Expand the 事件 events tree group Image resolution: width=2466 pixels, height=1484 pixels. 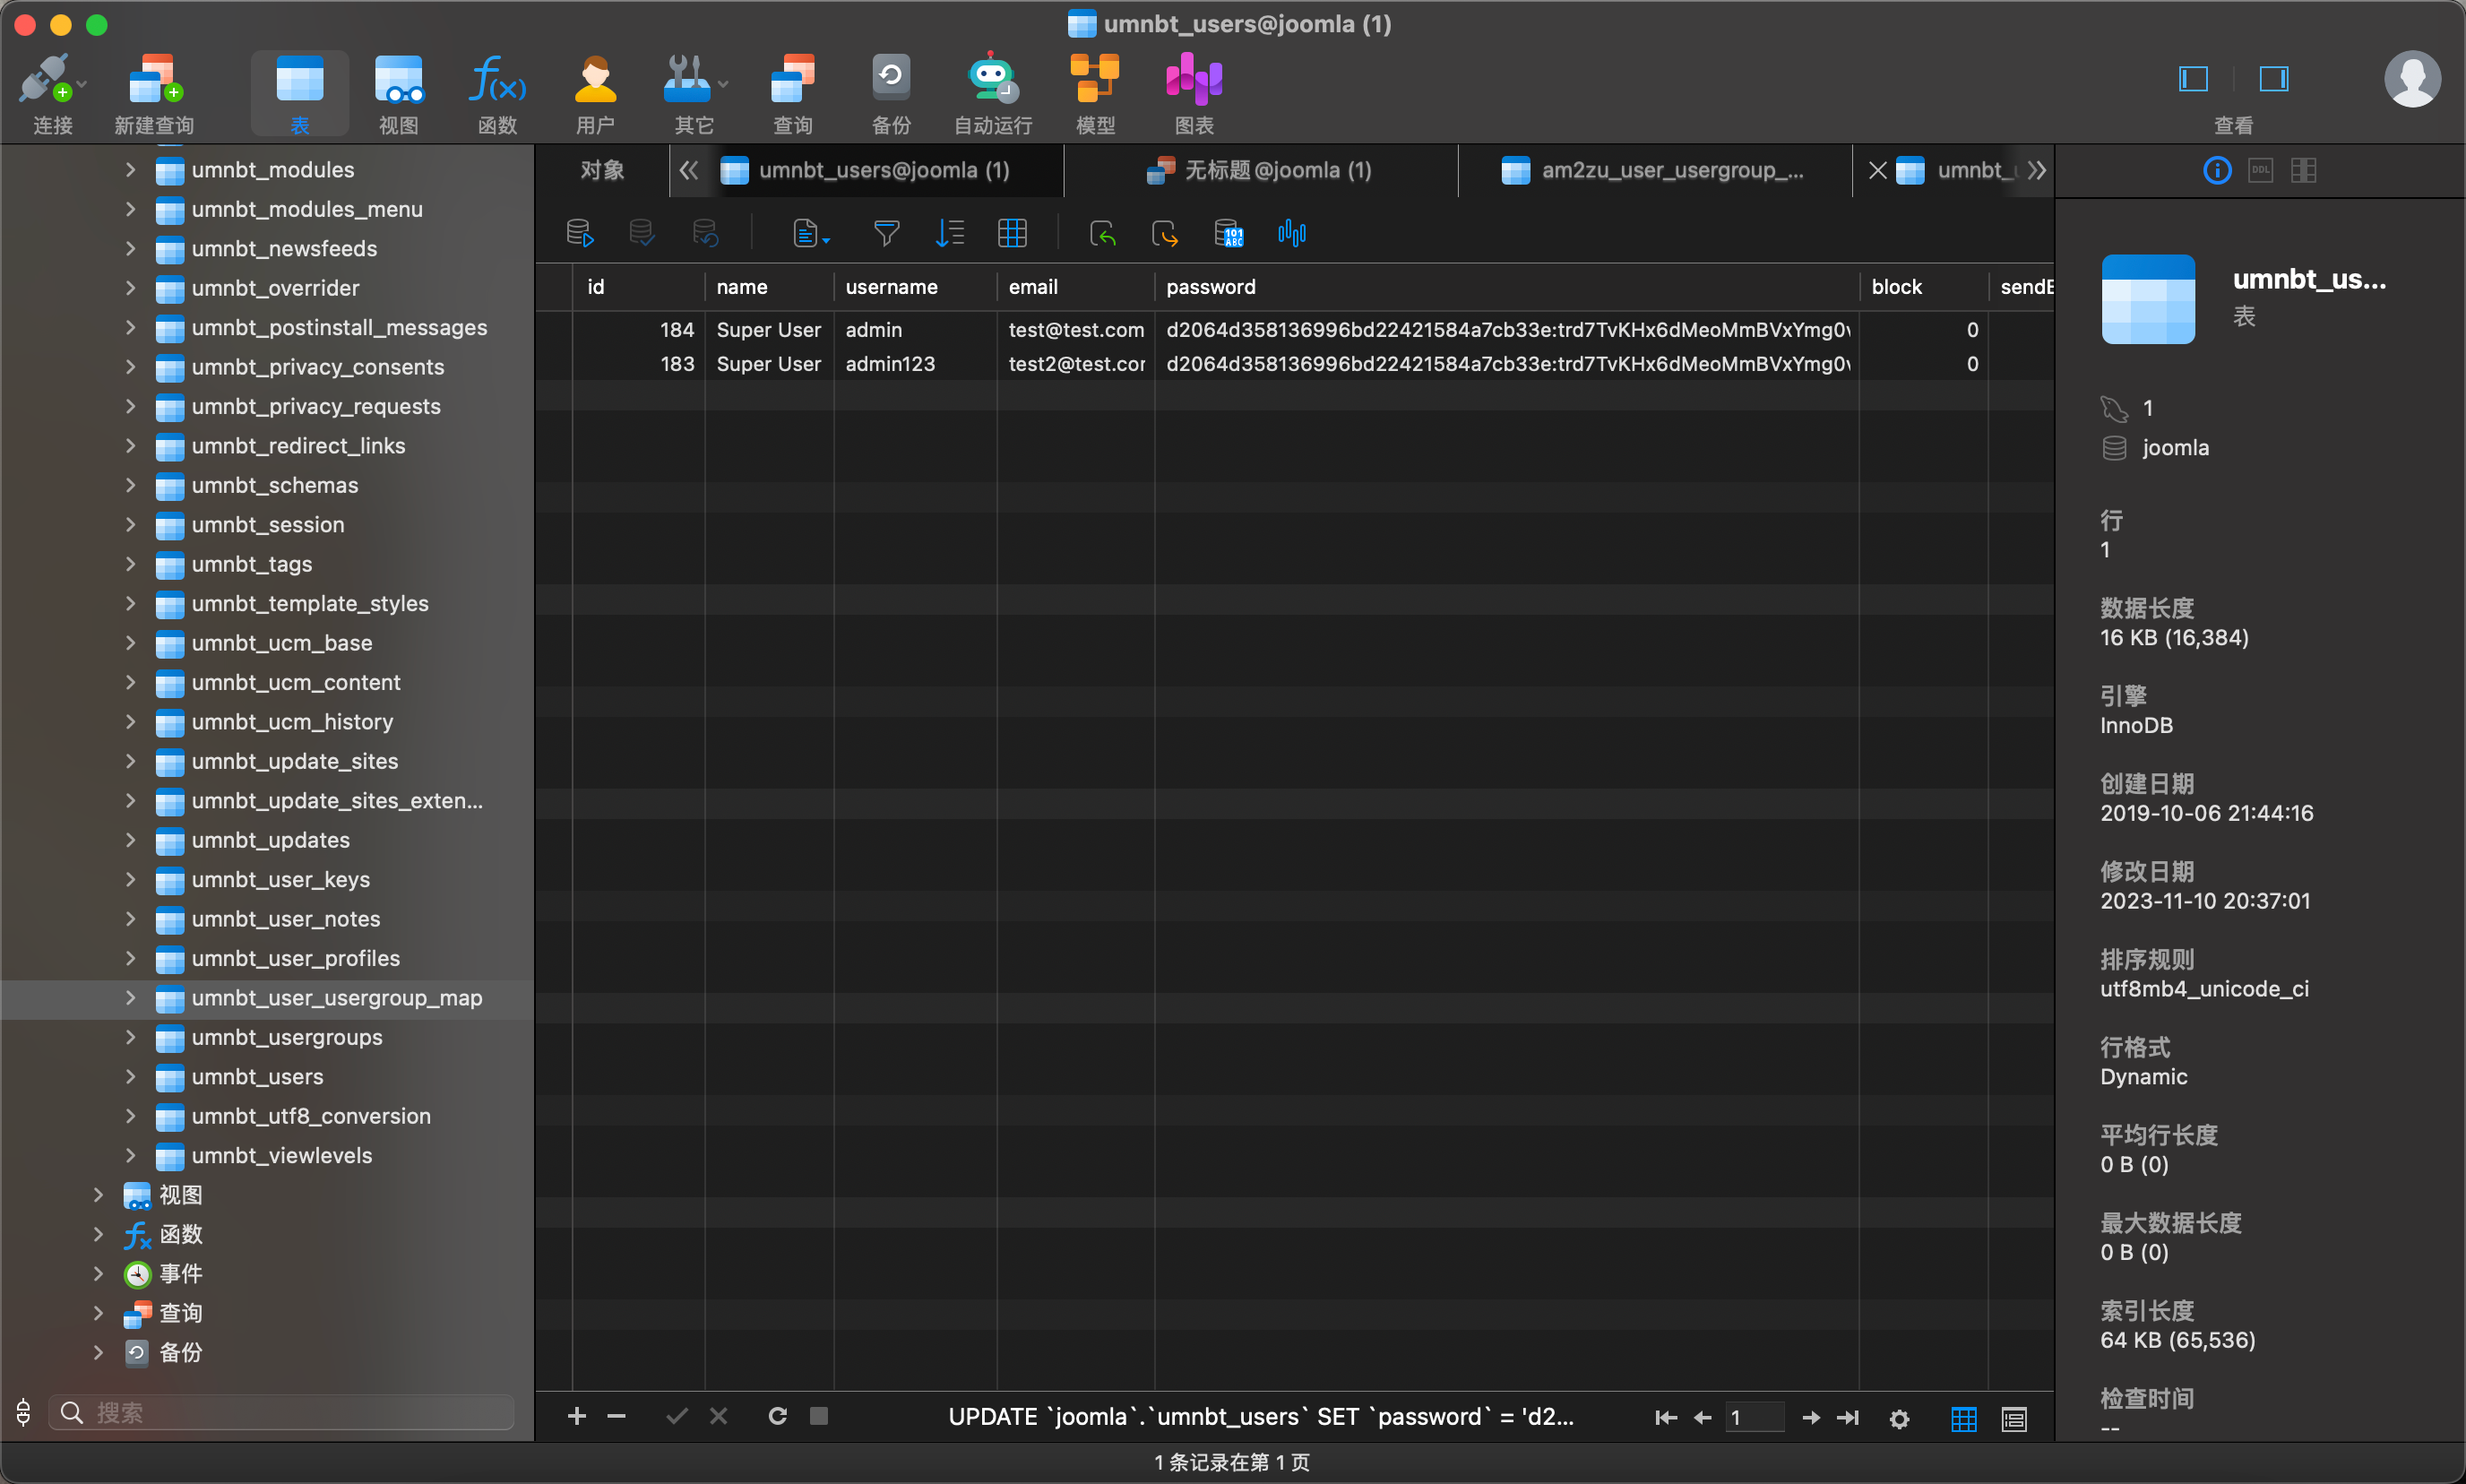tap(98, 1273)
